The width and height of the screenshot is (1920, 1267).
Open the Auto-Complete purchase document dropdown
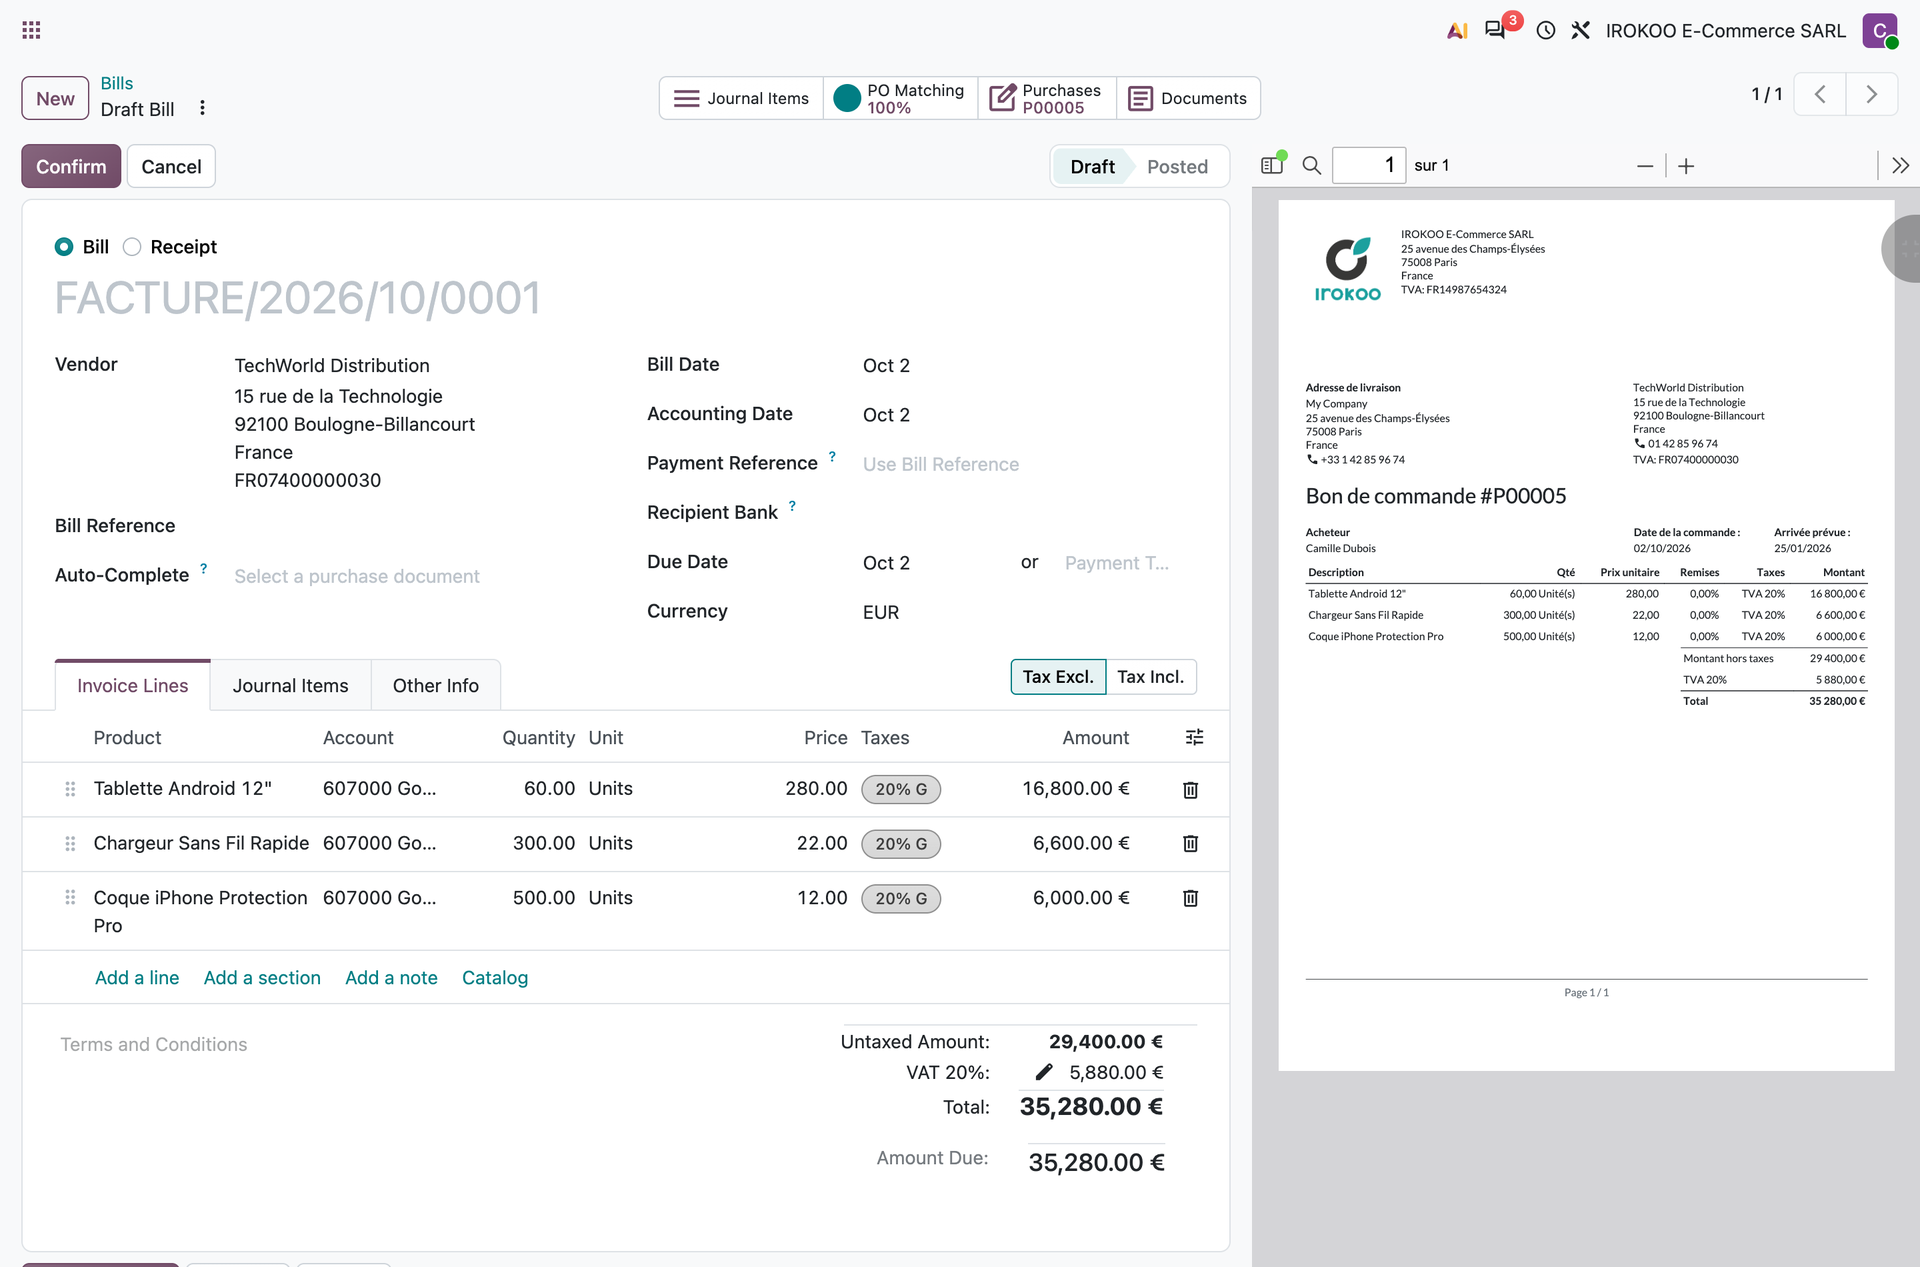[x=414, y=577]
